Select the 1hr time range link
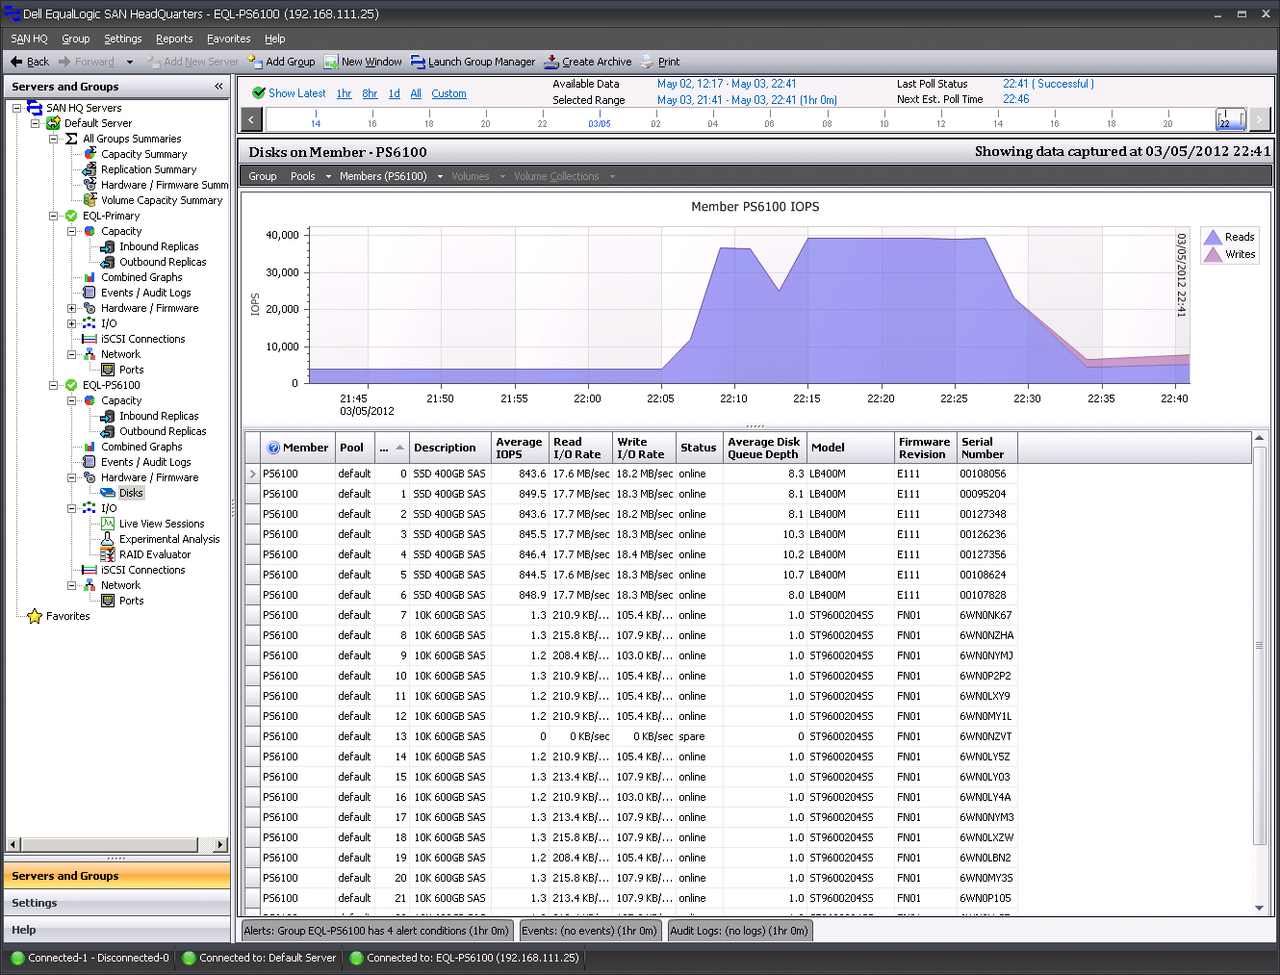1280x975 pixels. click(x=344, y=94)
